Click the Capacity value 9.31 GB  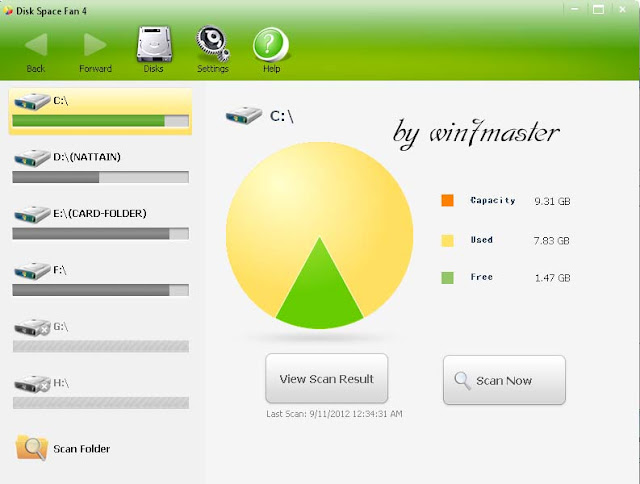pos(552,201)
